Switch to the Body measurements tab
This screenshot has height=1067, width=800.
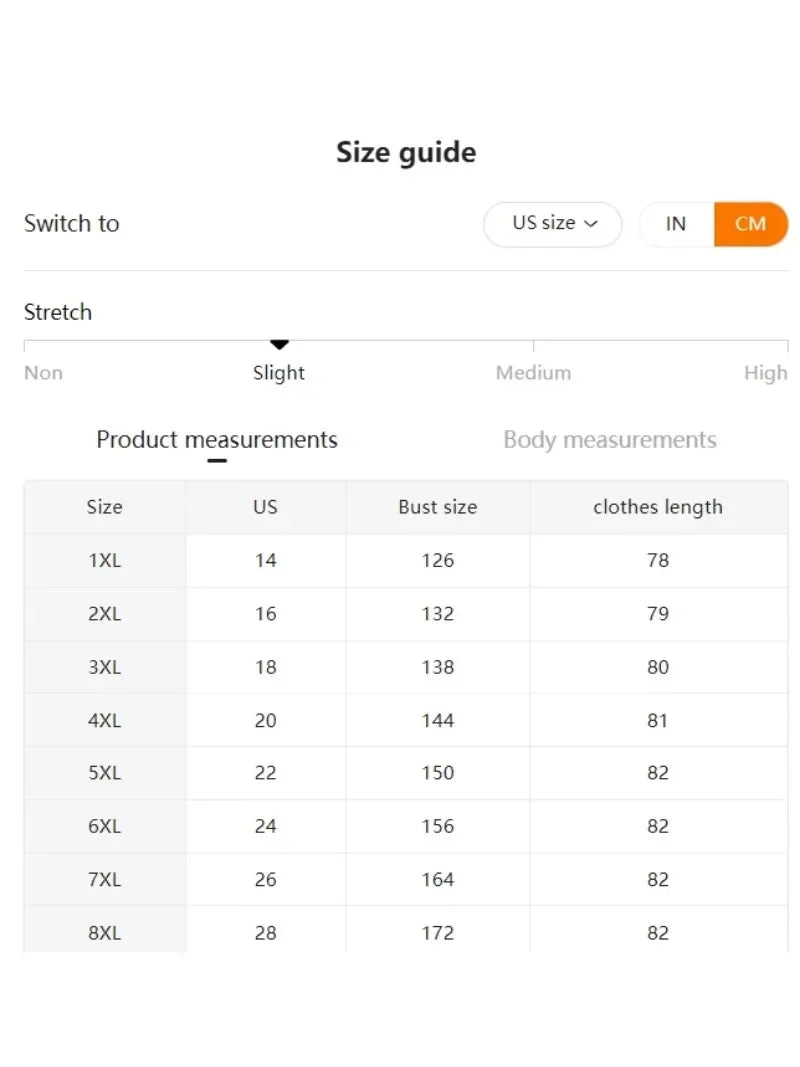pyautogui.click(x=609, y=439)
